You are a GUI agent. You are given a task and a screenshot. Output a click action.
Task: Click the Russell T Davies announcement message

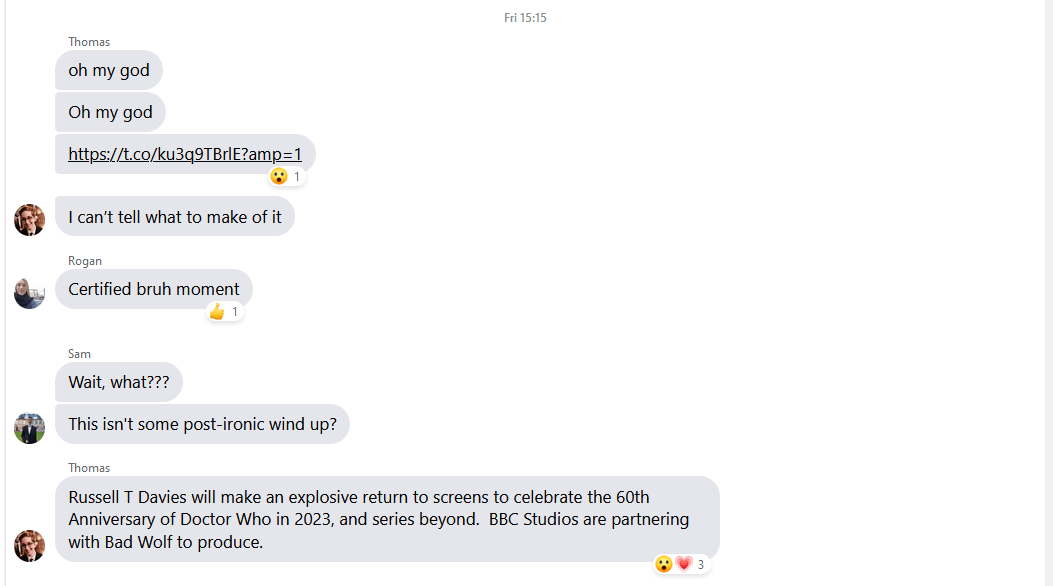point(387,519)
